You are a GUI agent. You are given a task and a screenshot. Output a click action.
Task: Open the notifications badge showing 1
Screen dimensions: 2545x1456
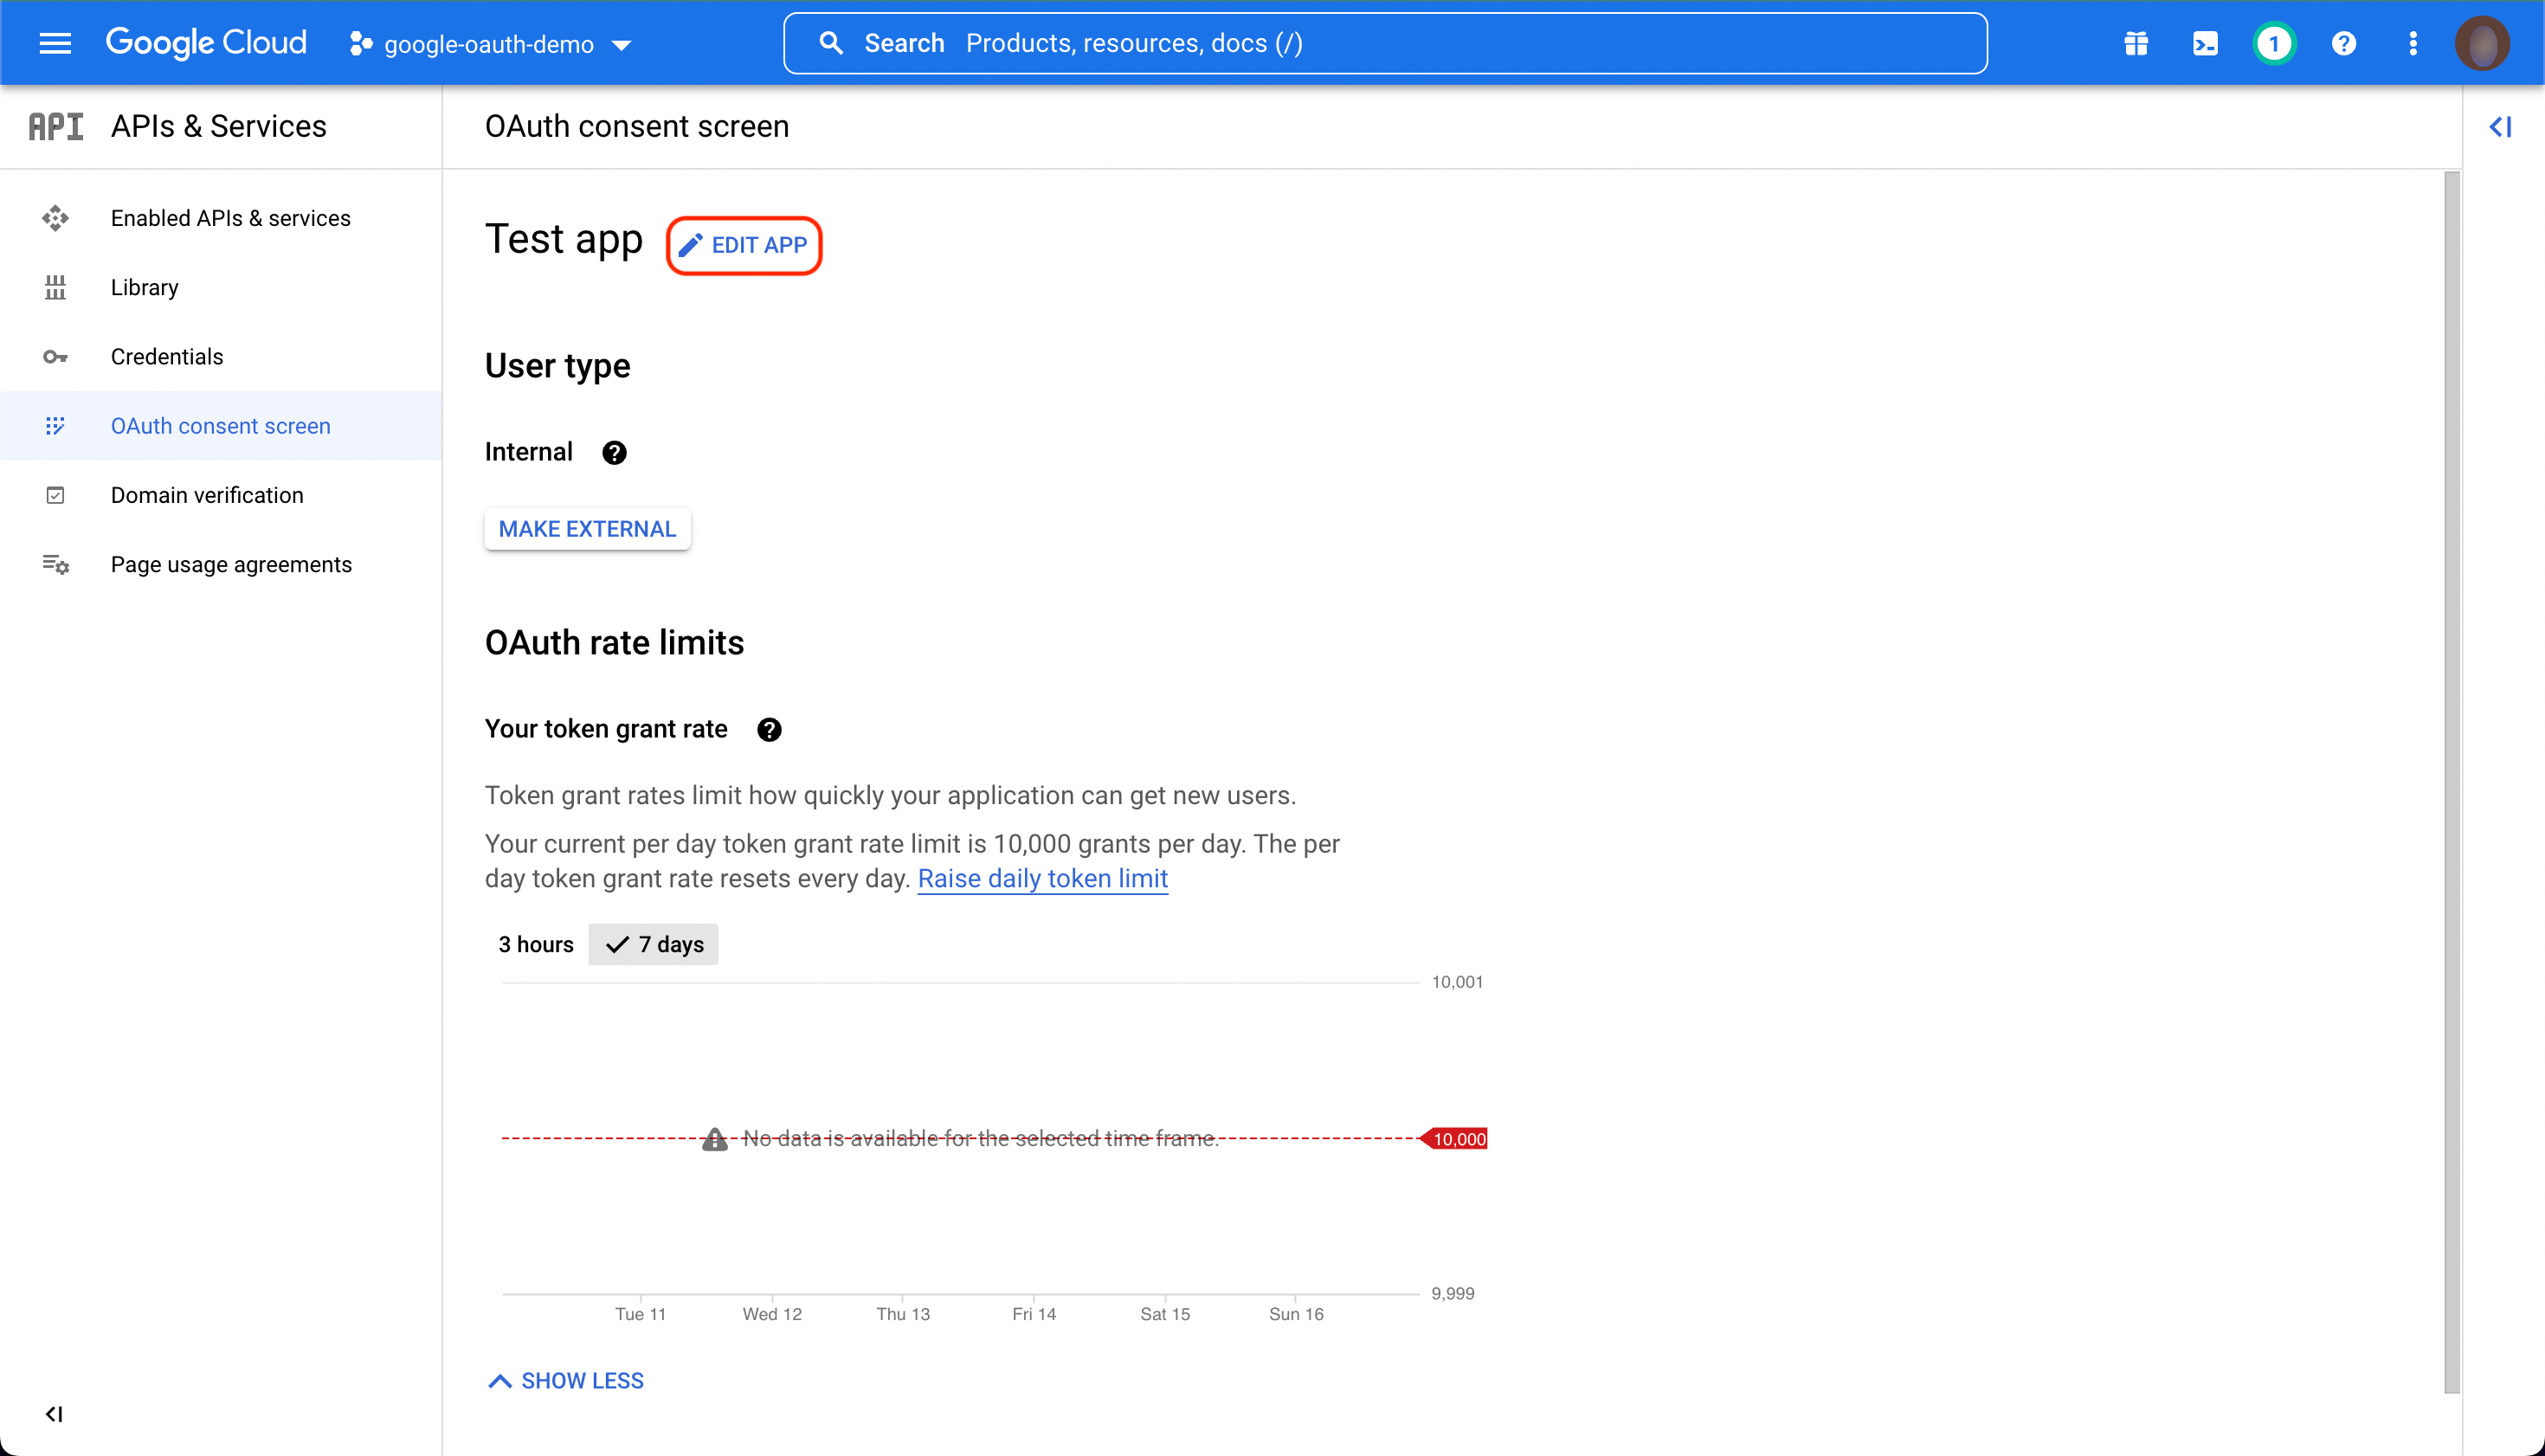click(2273, 43)
